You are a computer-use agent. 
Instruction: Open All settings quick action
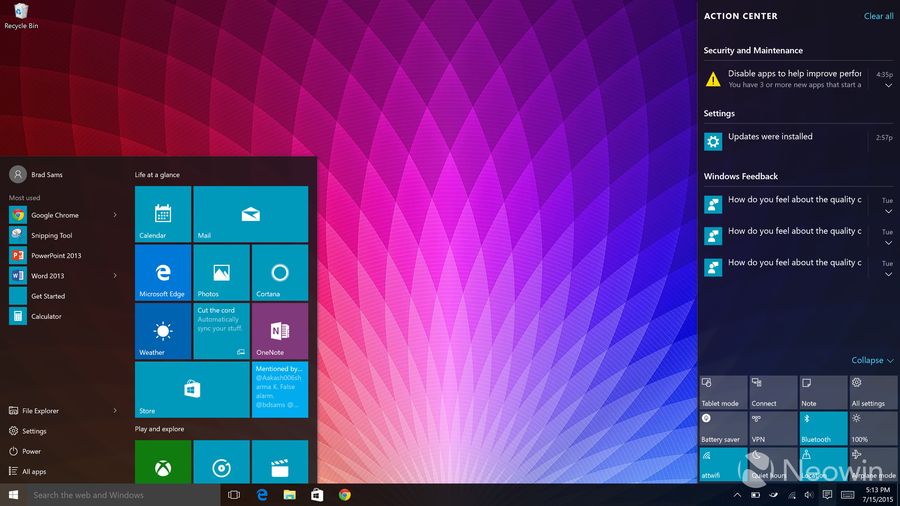coord(873,392)
